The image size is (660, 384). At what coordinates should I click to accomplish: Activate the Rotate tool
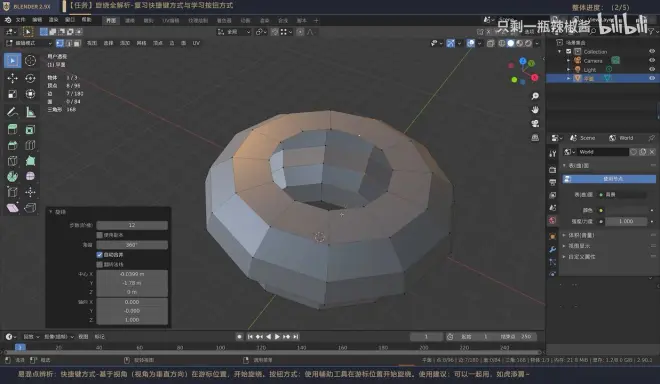click(x=30, y=78)
